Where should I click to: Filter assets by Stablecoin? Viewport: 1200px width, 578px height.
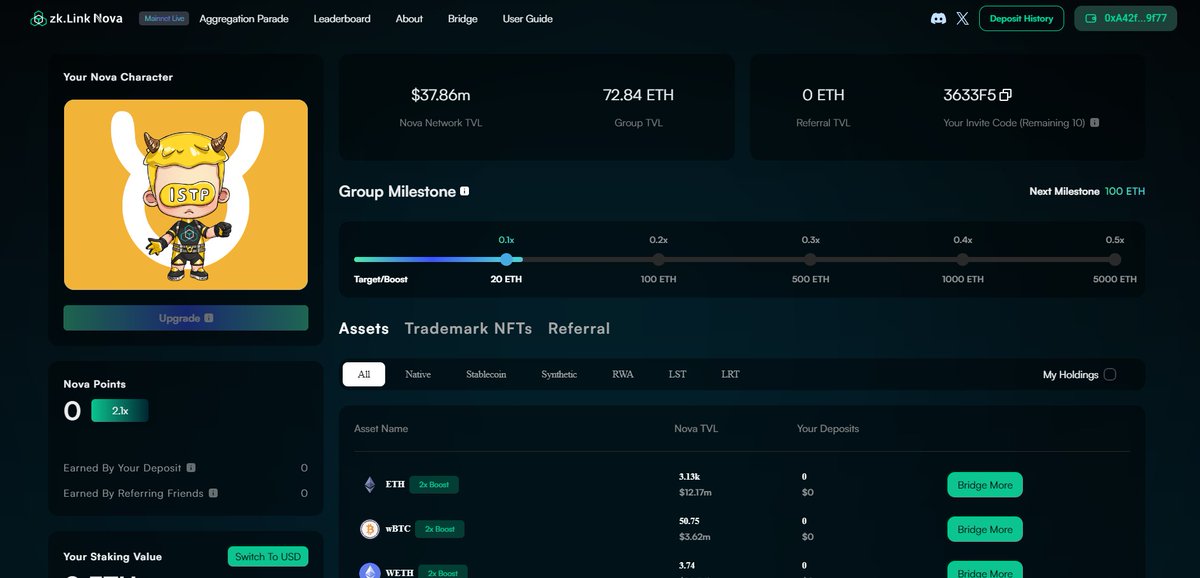pos(486,374)
